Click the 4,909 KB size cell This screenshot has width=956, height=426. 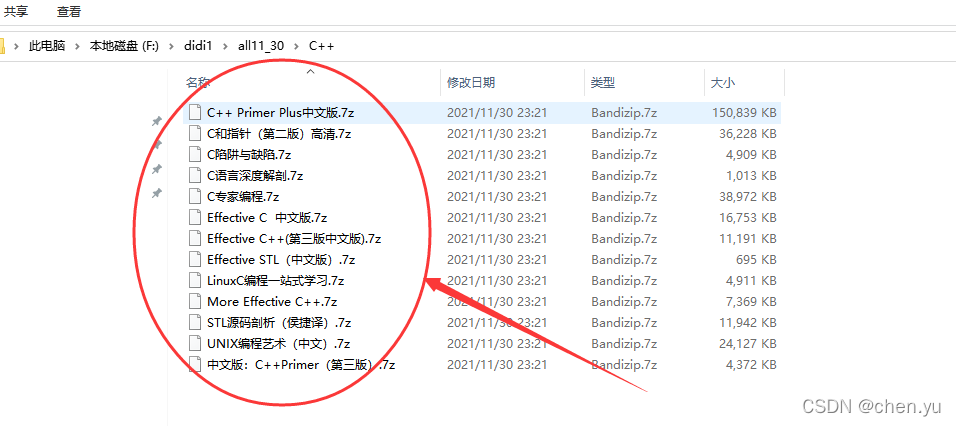pos(752,154)
